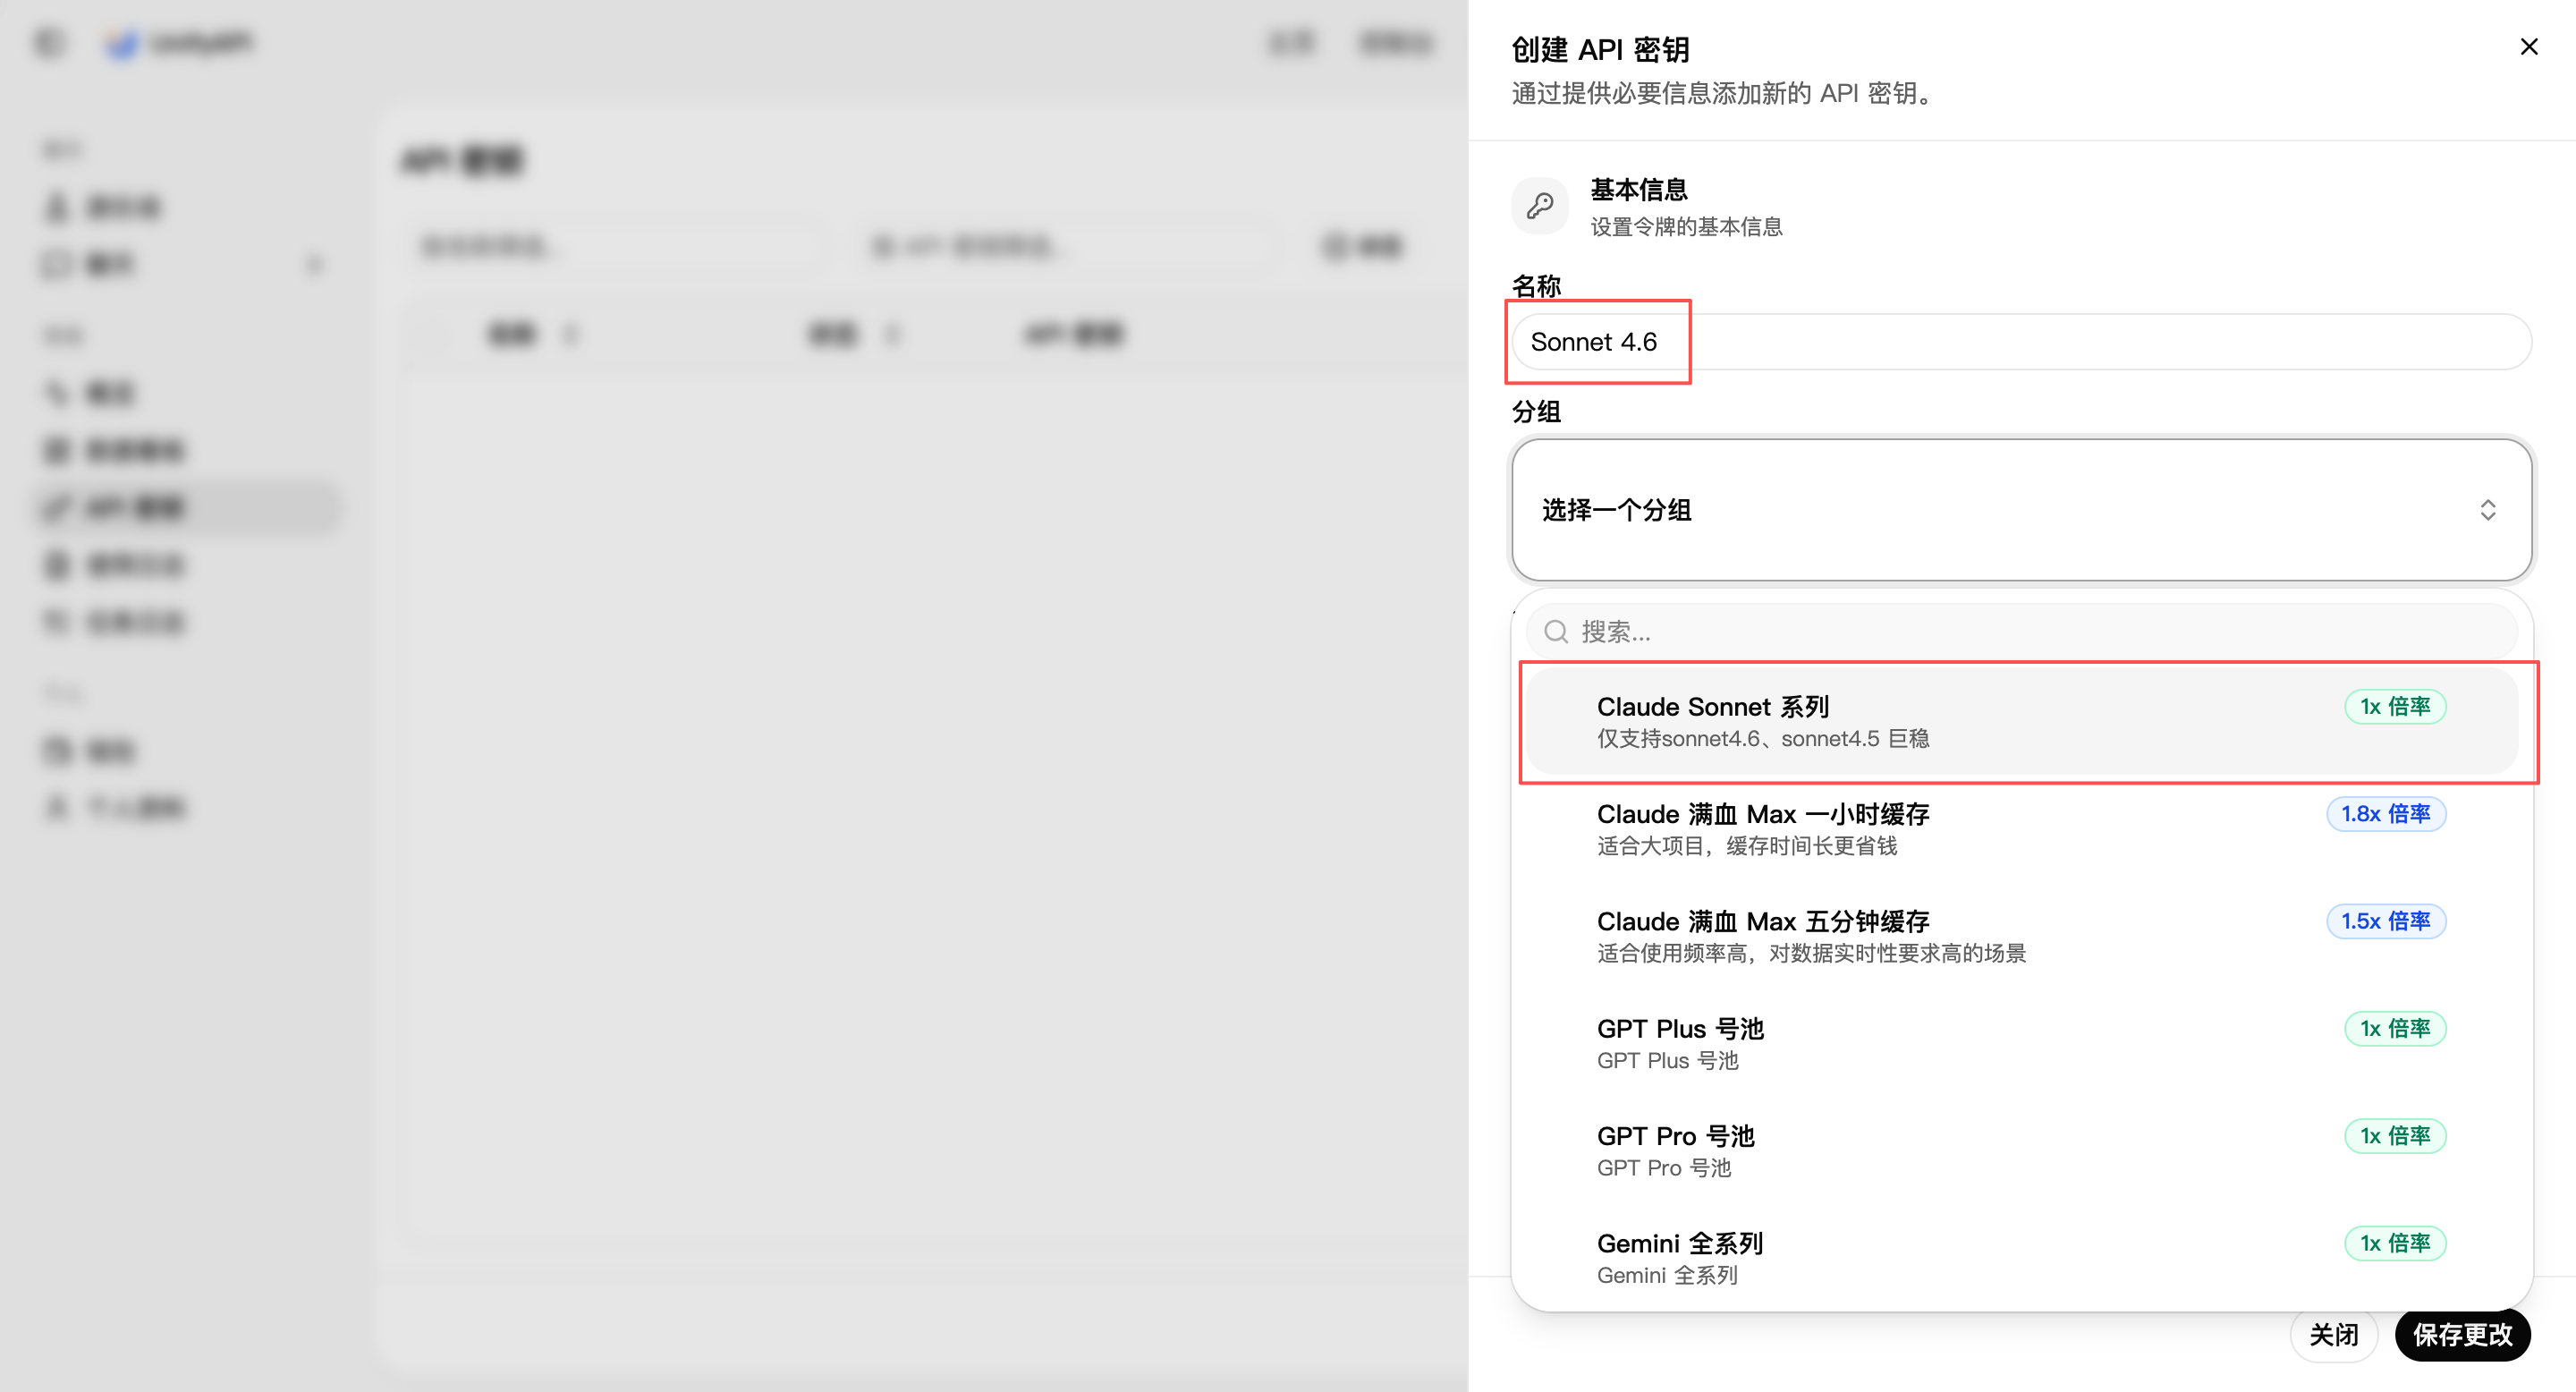Click the 关闭 button
2576x1392 pixels.
pos(2334,1335)
